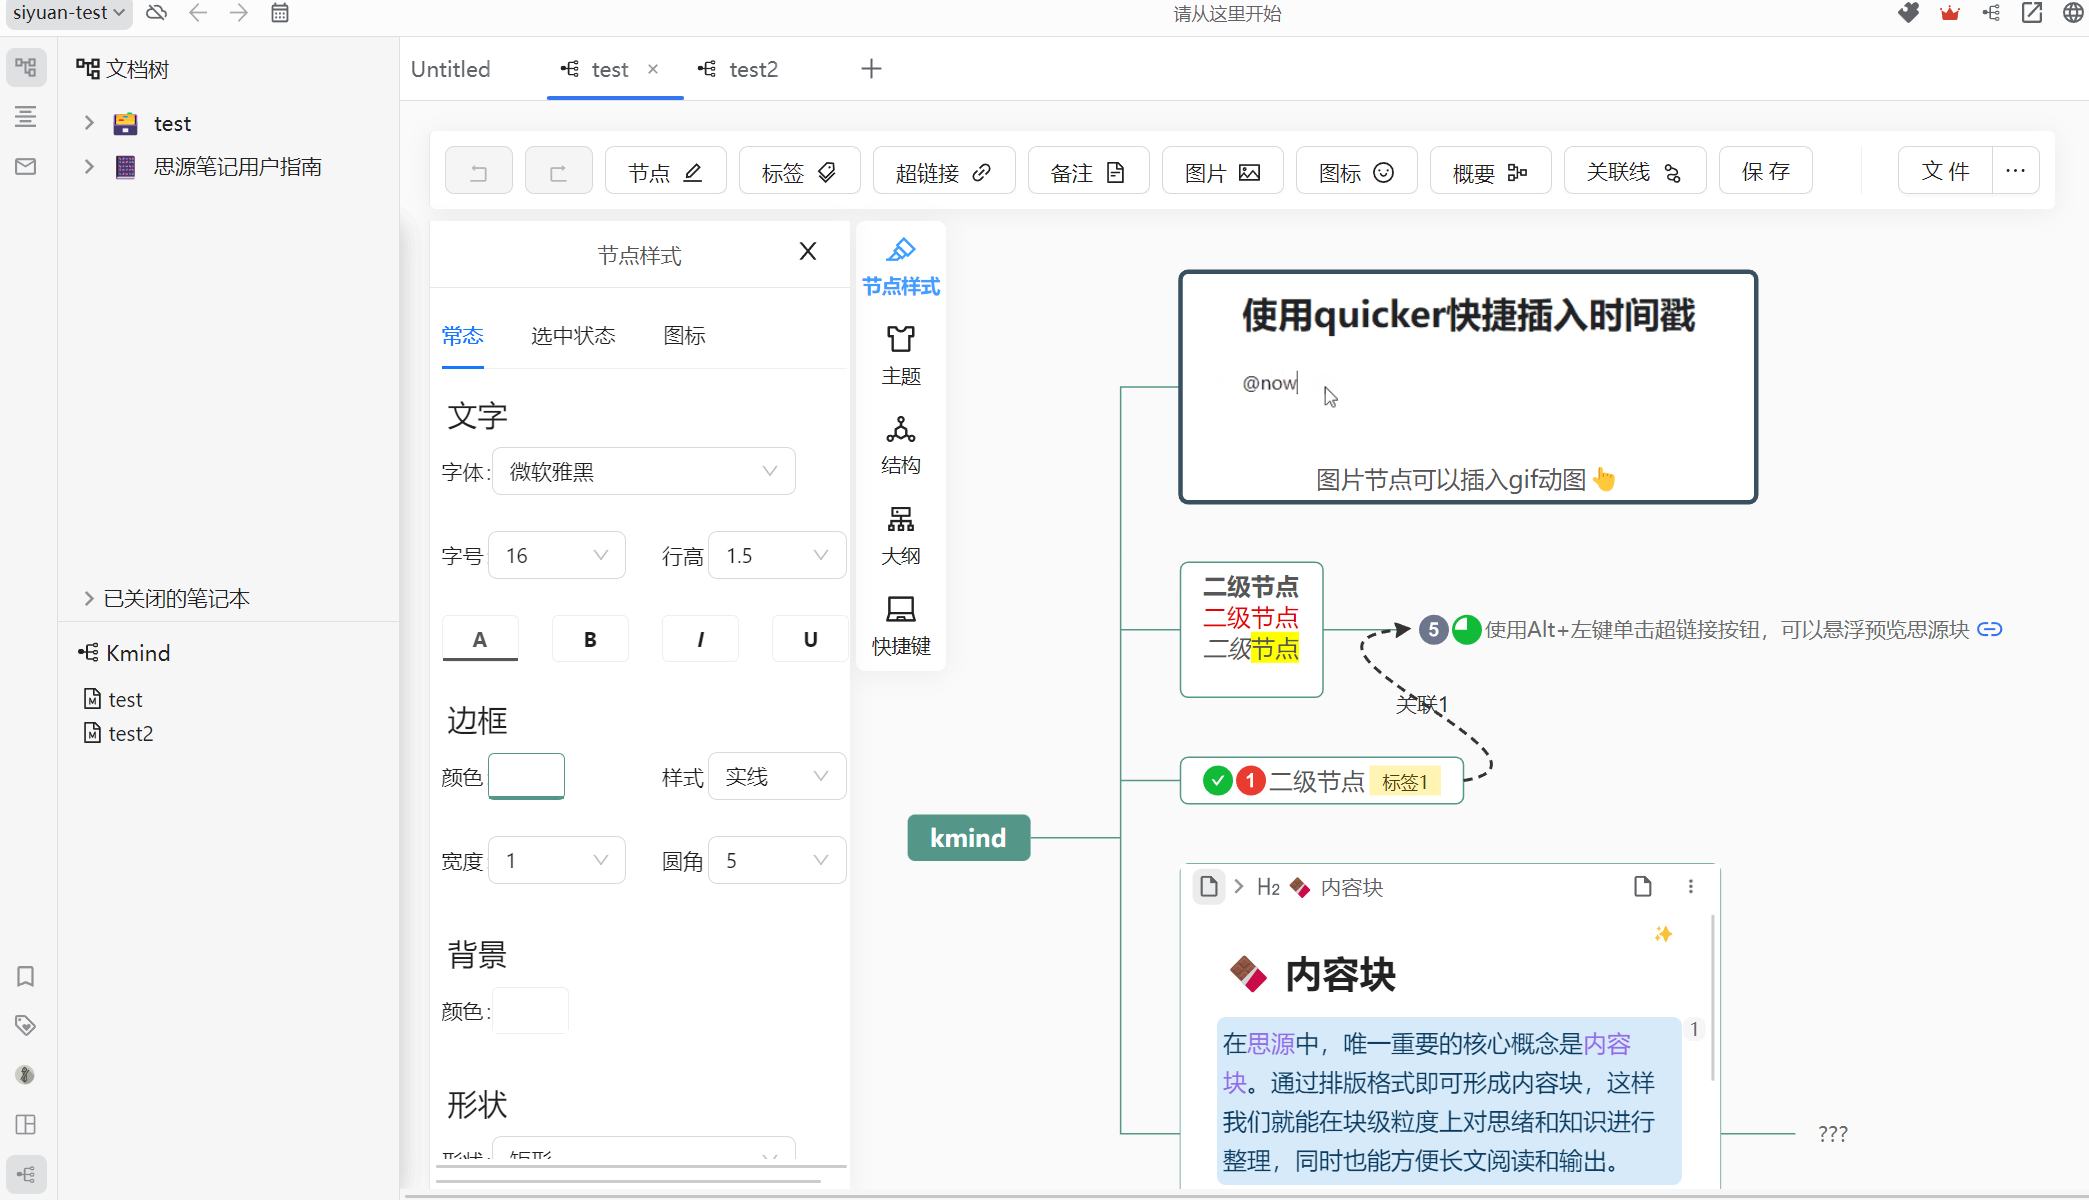Open the 字号 font size dropdown
This screenshot has height=1200, width=2089.
pos(557,555)
